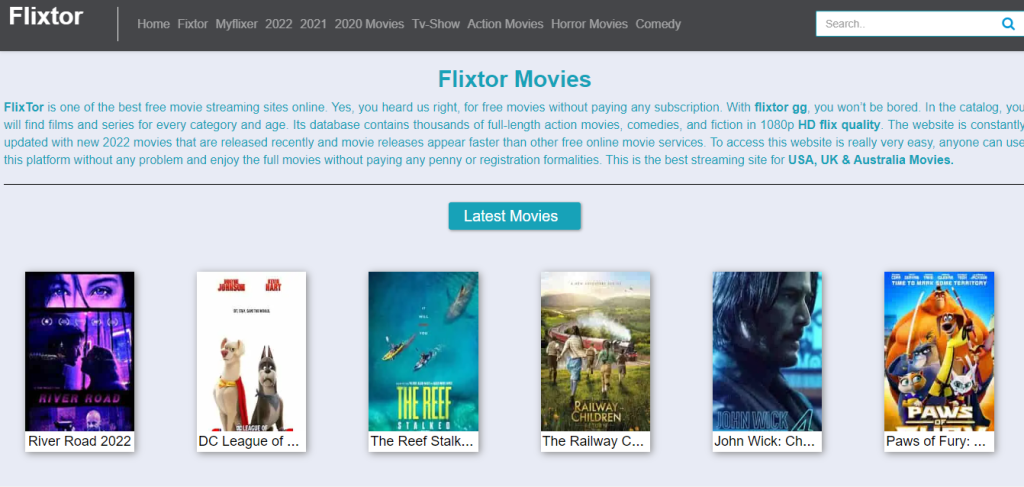Browse the Tv-Show category
Viewport: 1024px width, 487px height.
click(436, 24)
